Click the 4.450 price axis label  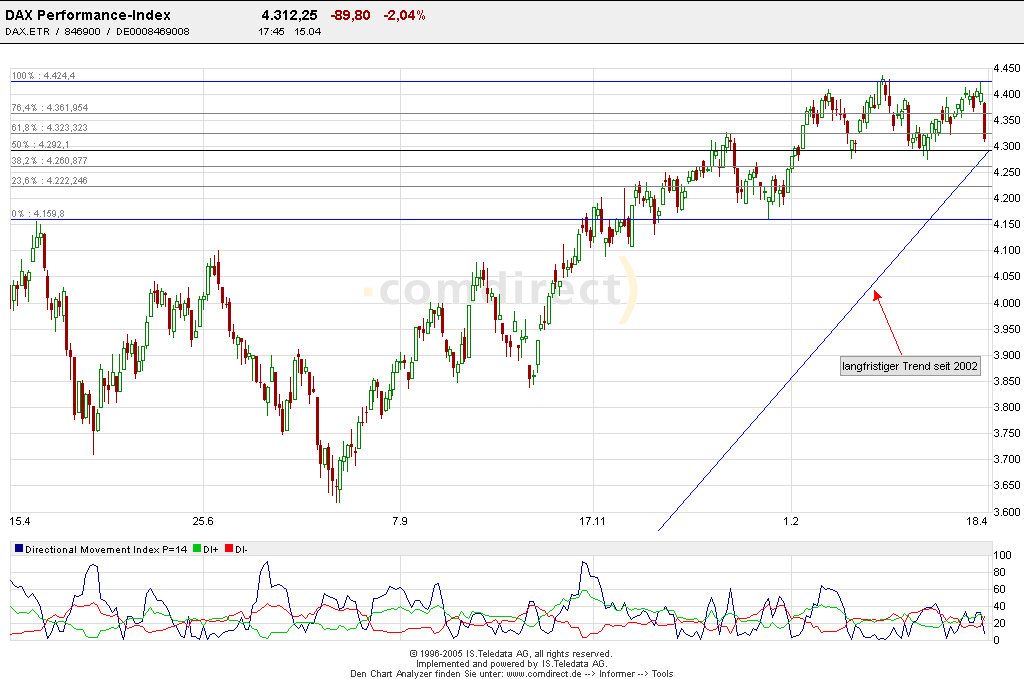tap(1006, 68)
